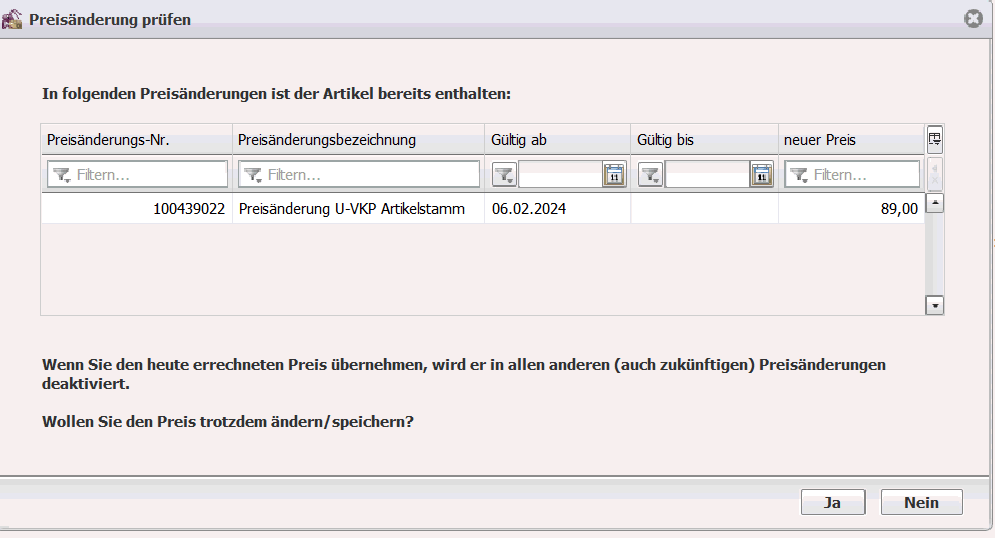Viewport: 995px width, 538px height.
Task: Sort by Preisänderungsbezeichnung column header
Action: pos(359,140)
